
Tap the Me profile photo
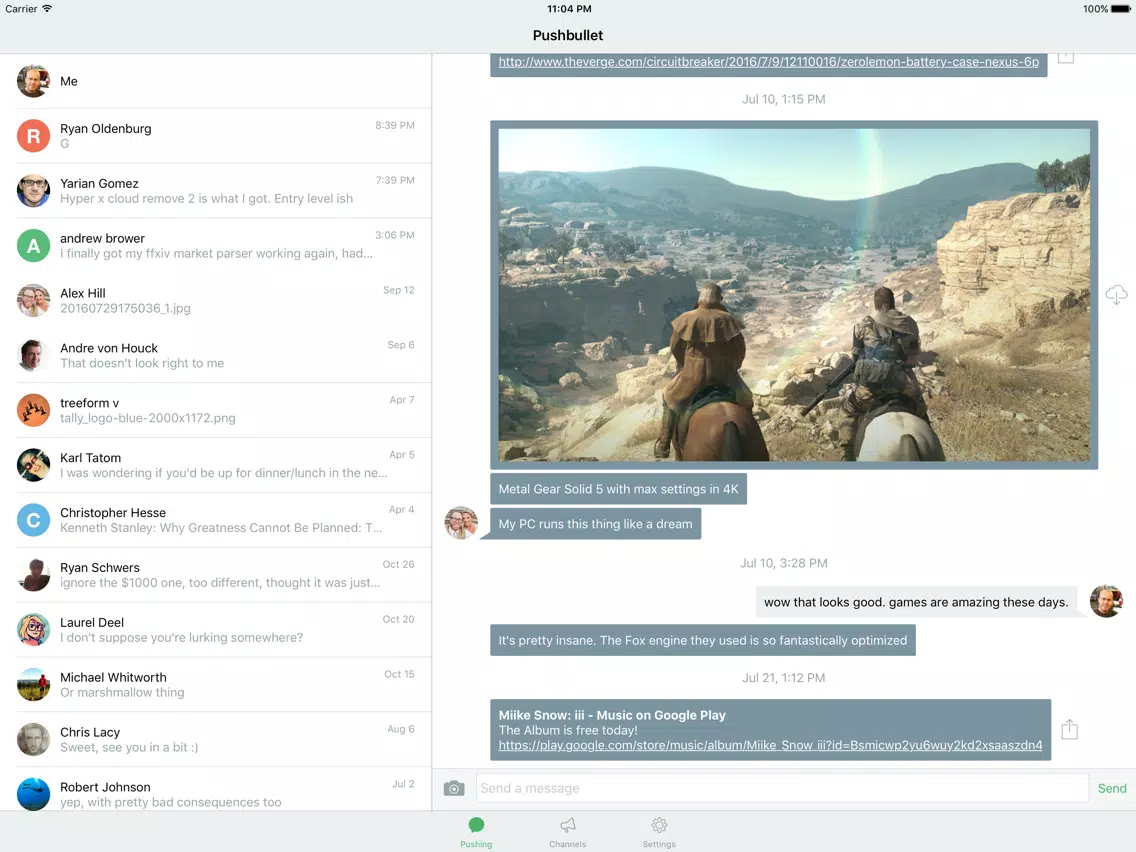(x=33, y=81)
